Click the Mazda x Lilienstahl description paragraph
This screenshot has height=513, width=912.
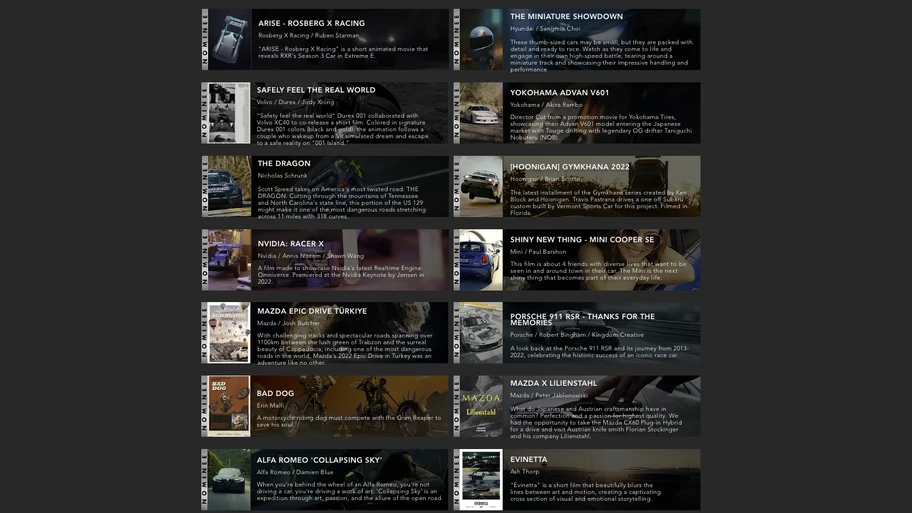click(x=596, y=423)
